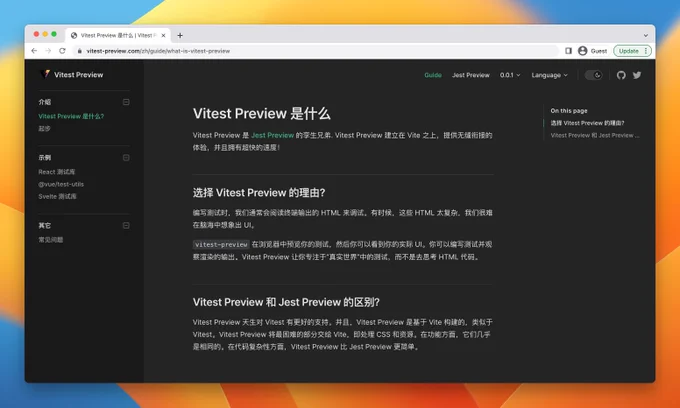
Task: Toggle the browser side panel icon
Action: click(x=568, y=51)
